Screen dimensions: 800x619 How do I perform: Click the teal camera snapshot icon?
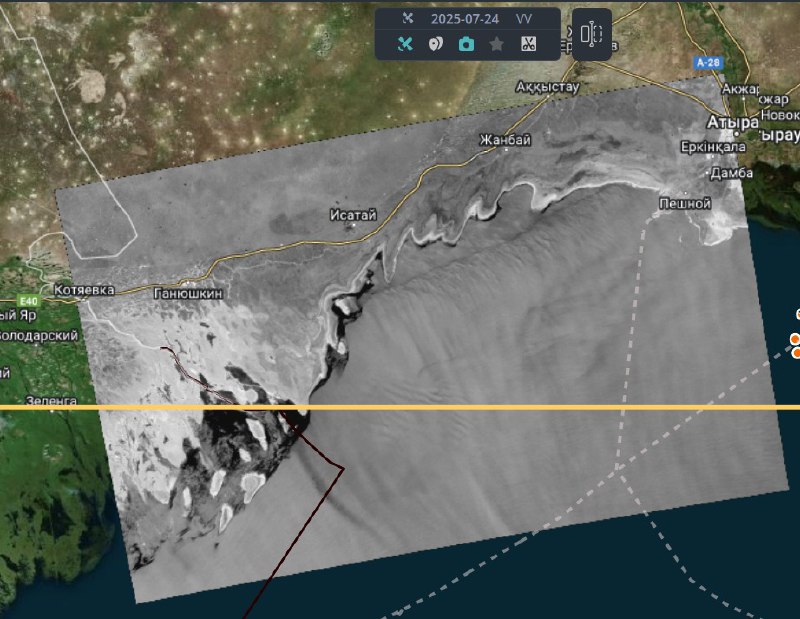point(466,44)
